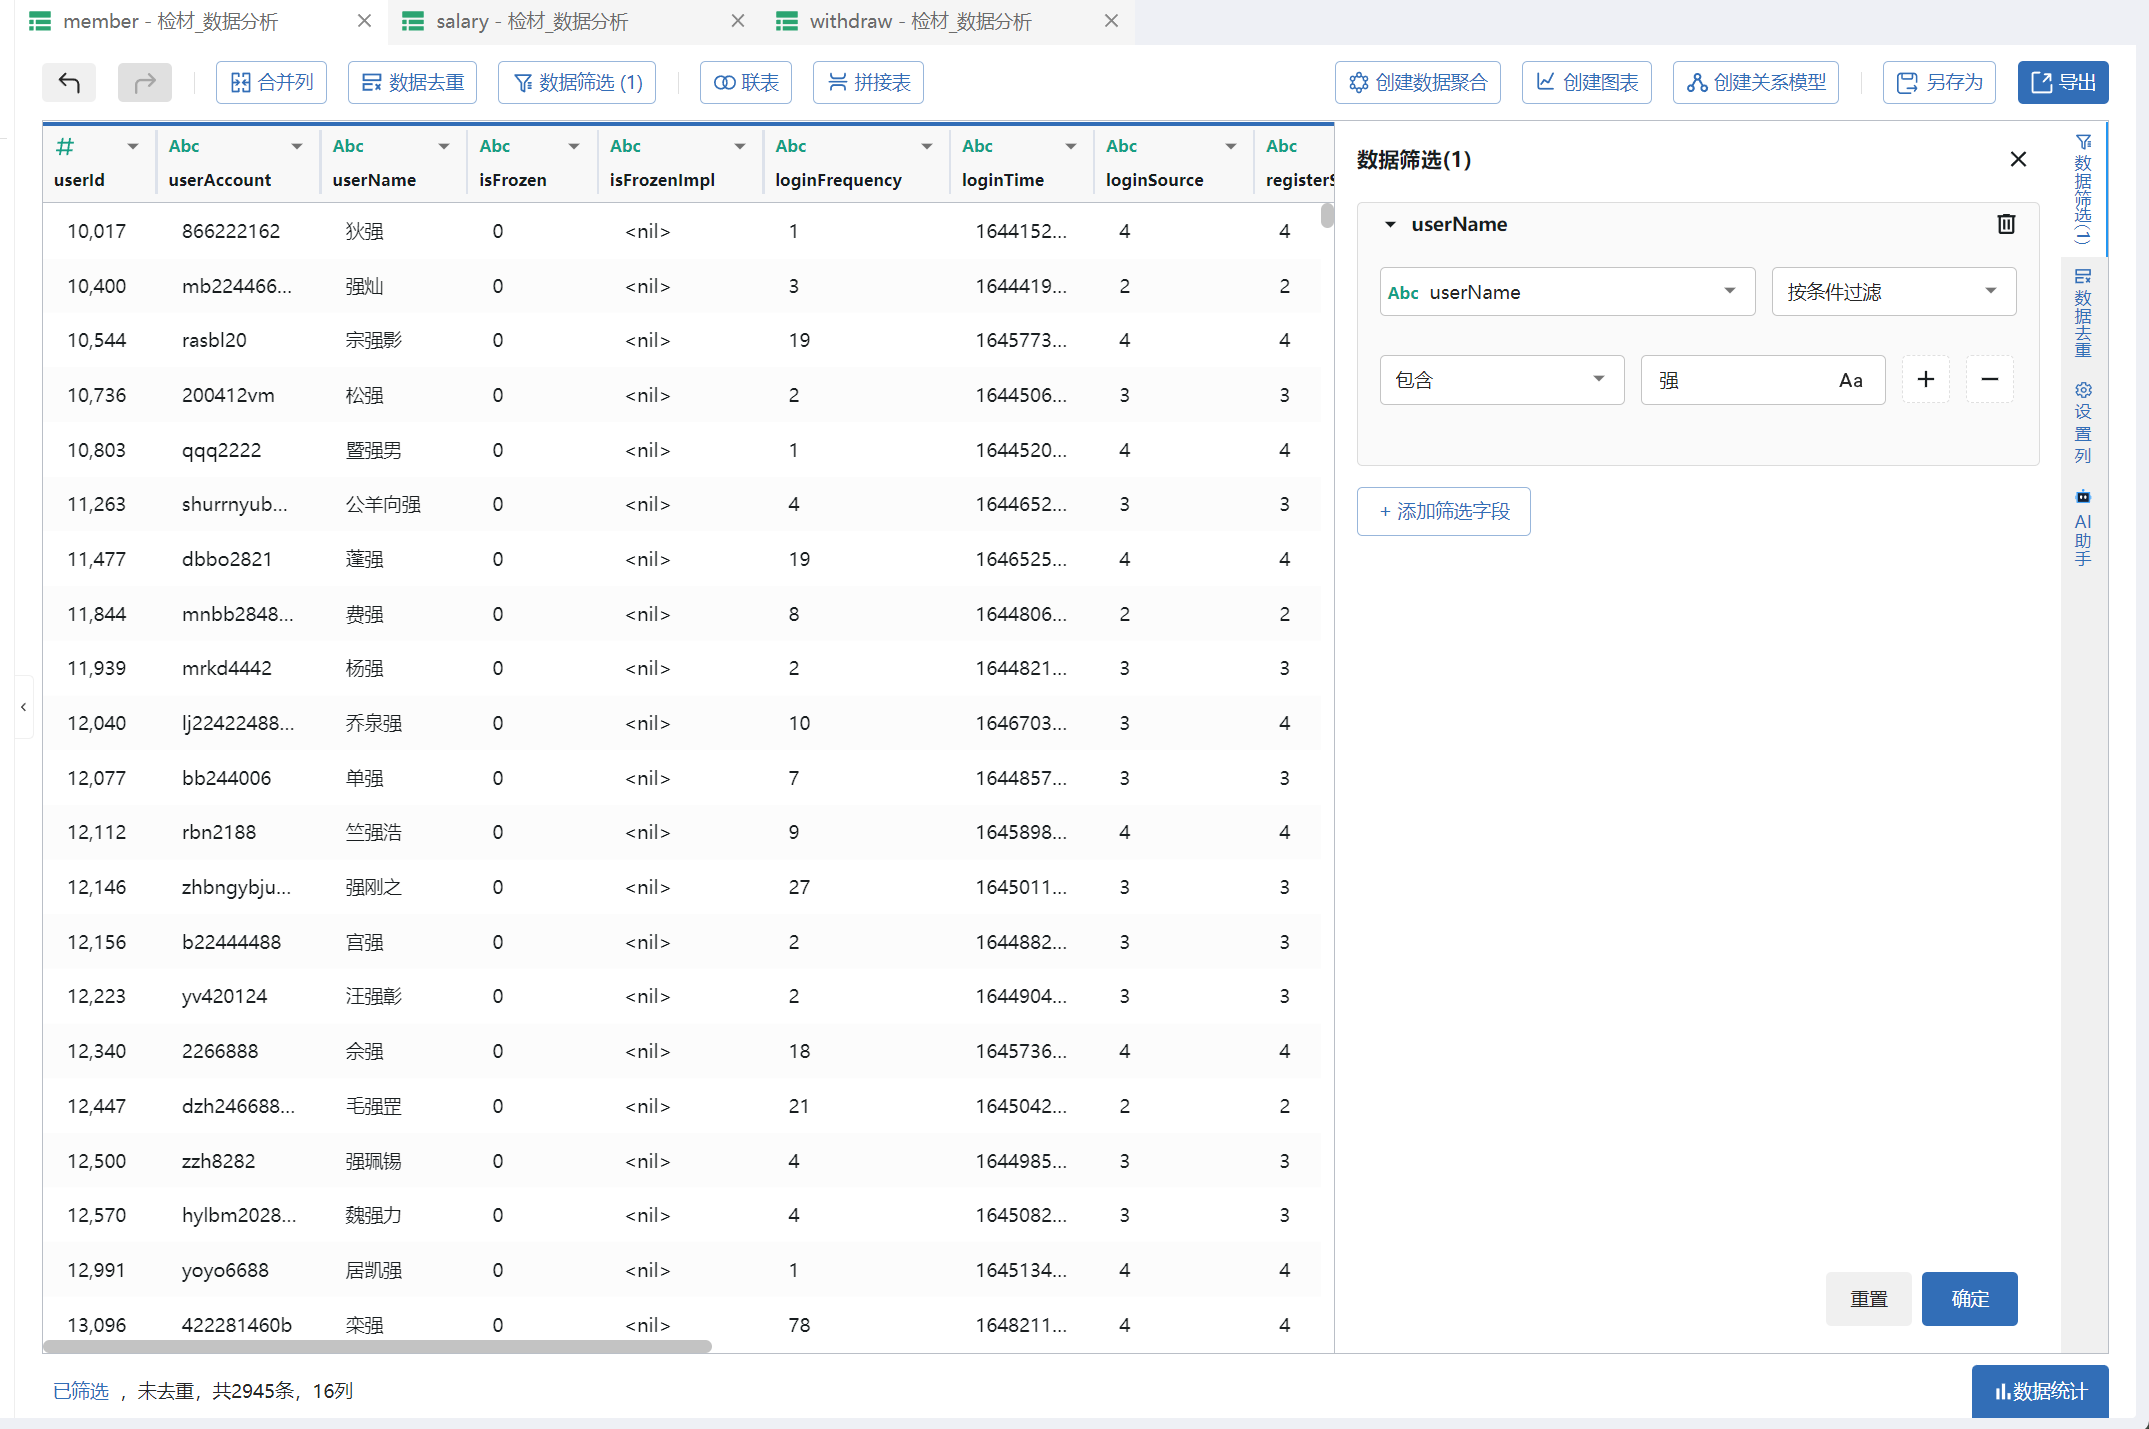Click the undo arrow icon
The image size is (2149, 1429).
pos(69,82)
